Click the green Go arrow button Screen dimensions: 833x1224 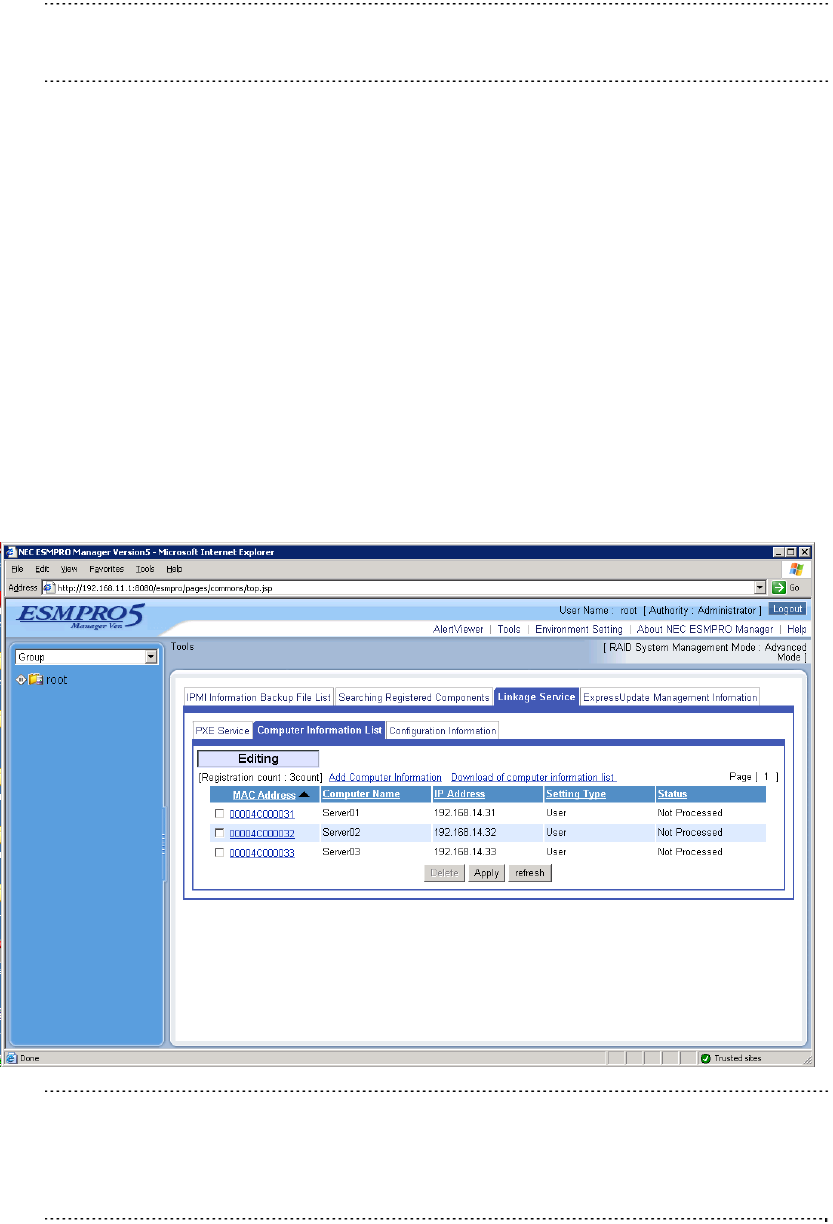coord(777,587)
